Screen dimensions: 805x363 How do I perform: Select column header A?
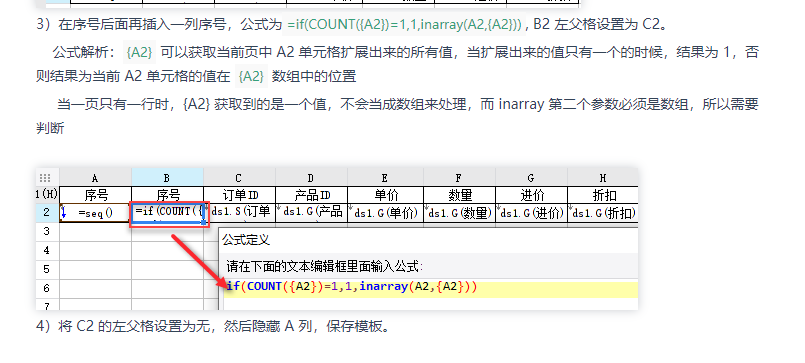pos(95,178)
